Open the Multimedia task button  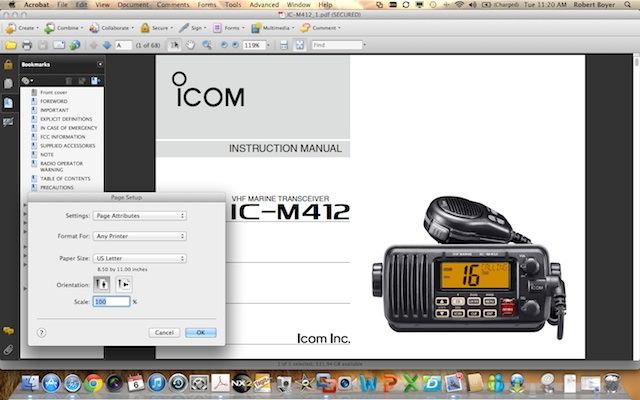tap(272, 28)
